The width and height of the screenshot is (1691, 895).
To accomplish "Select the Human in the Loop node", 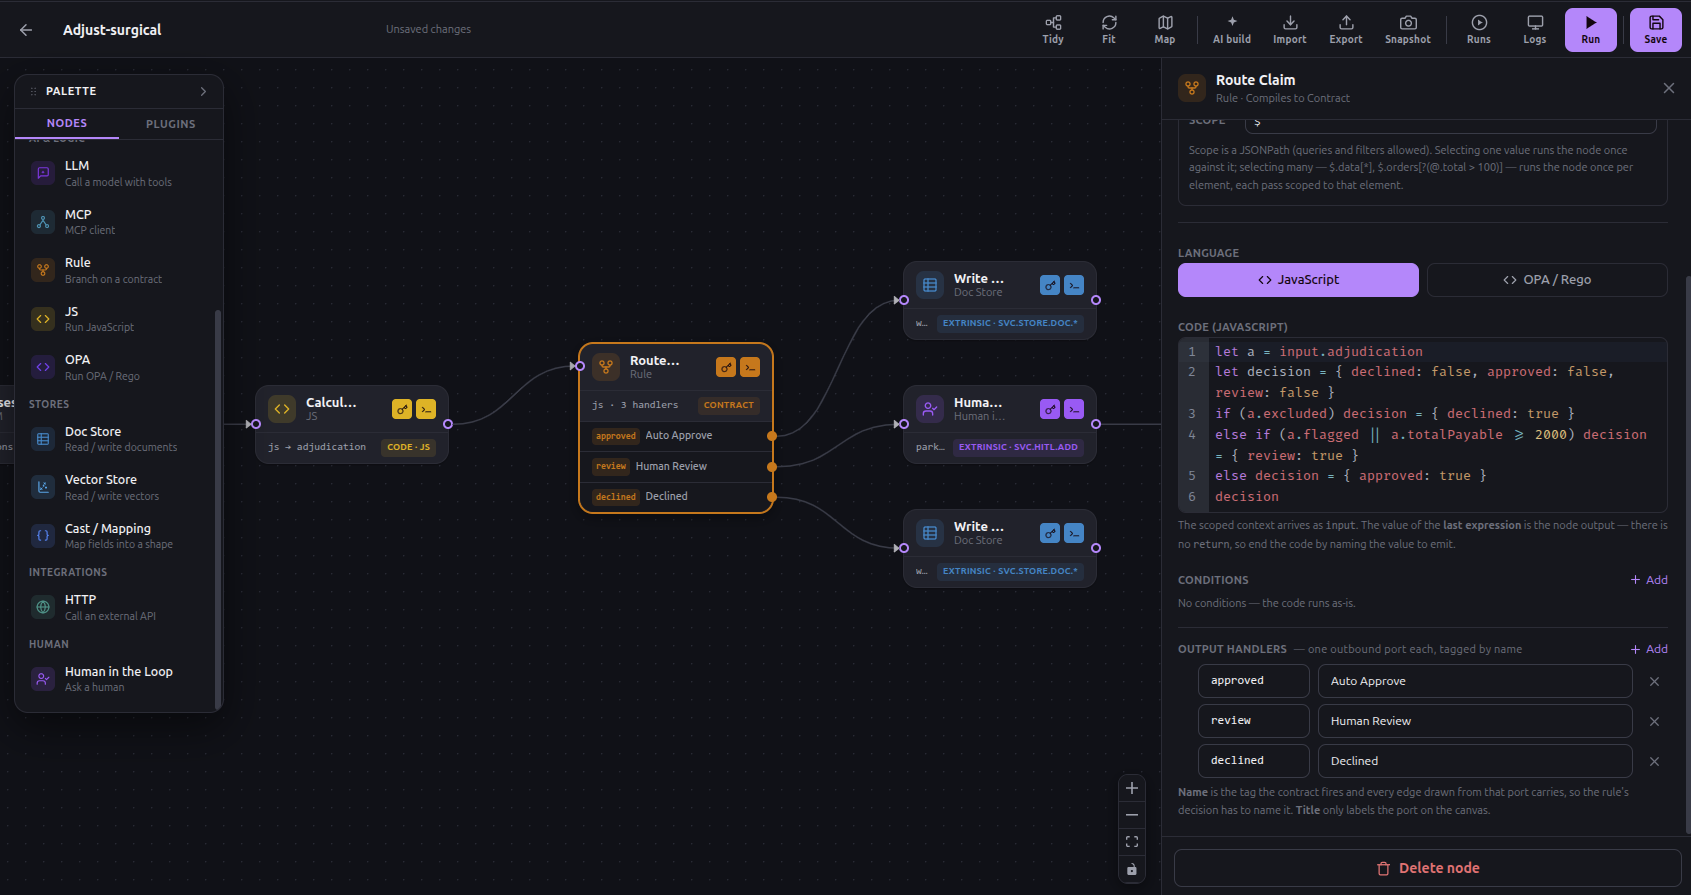I will pos(118,679).
